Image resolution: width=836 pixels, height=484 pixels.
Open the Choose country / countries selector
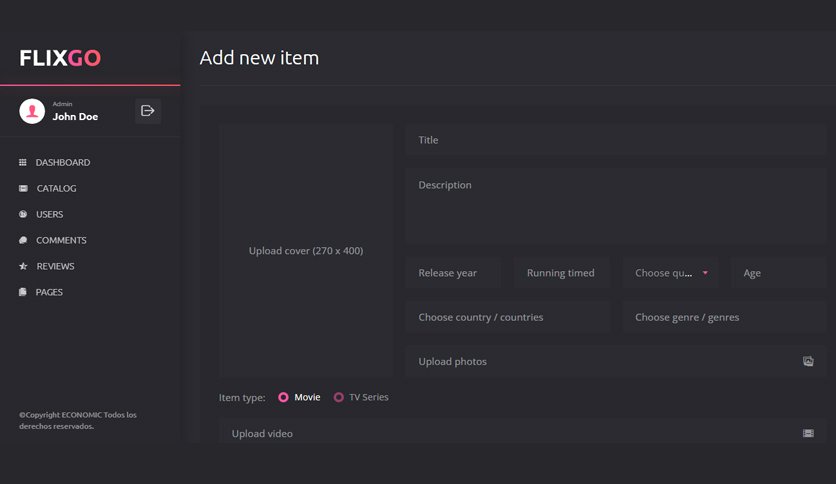(508, 317)
